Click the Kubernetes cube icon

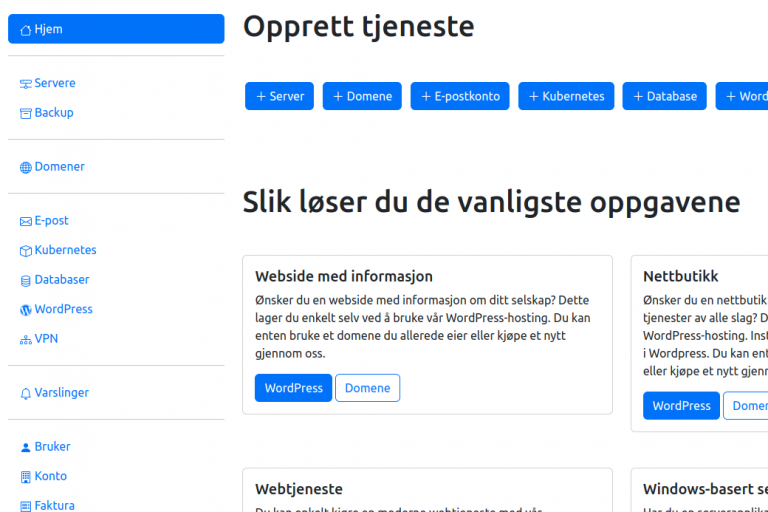click(26, 251)
